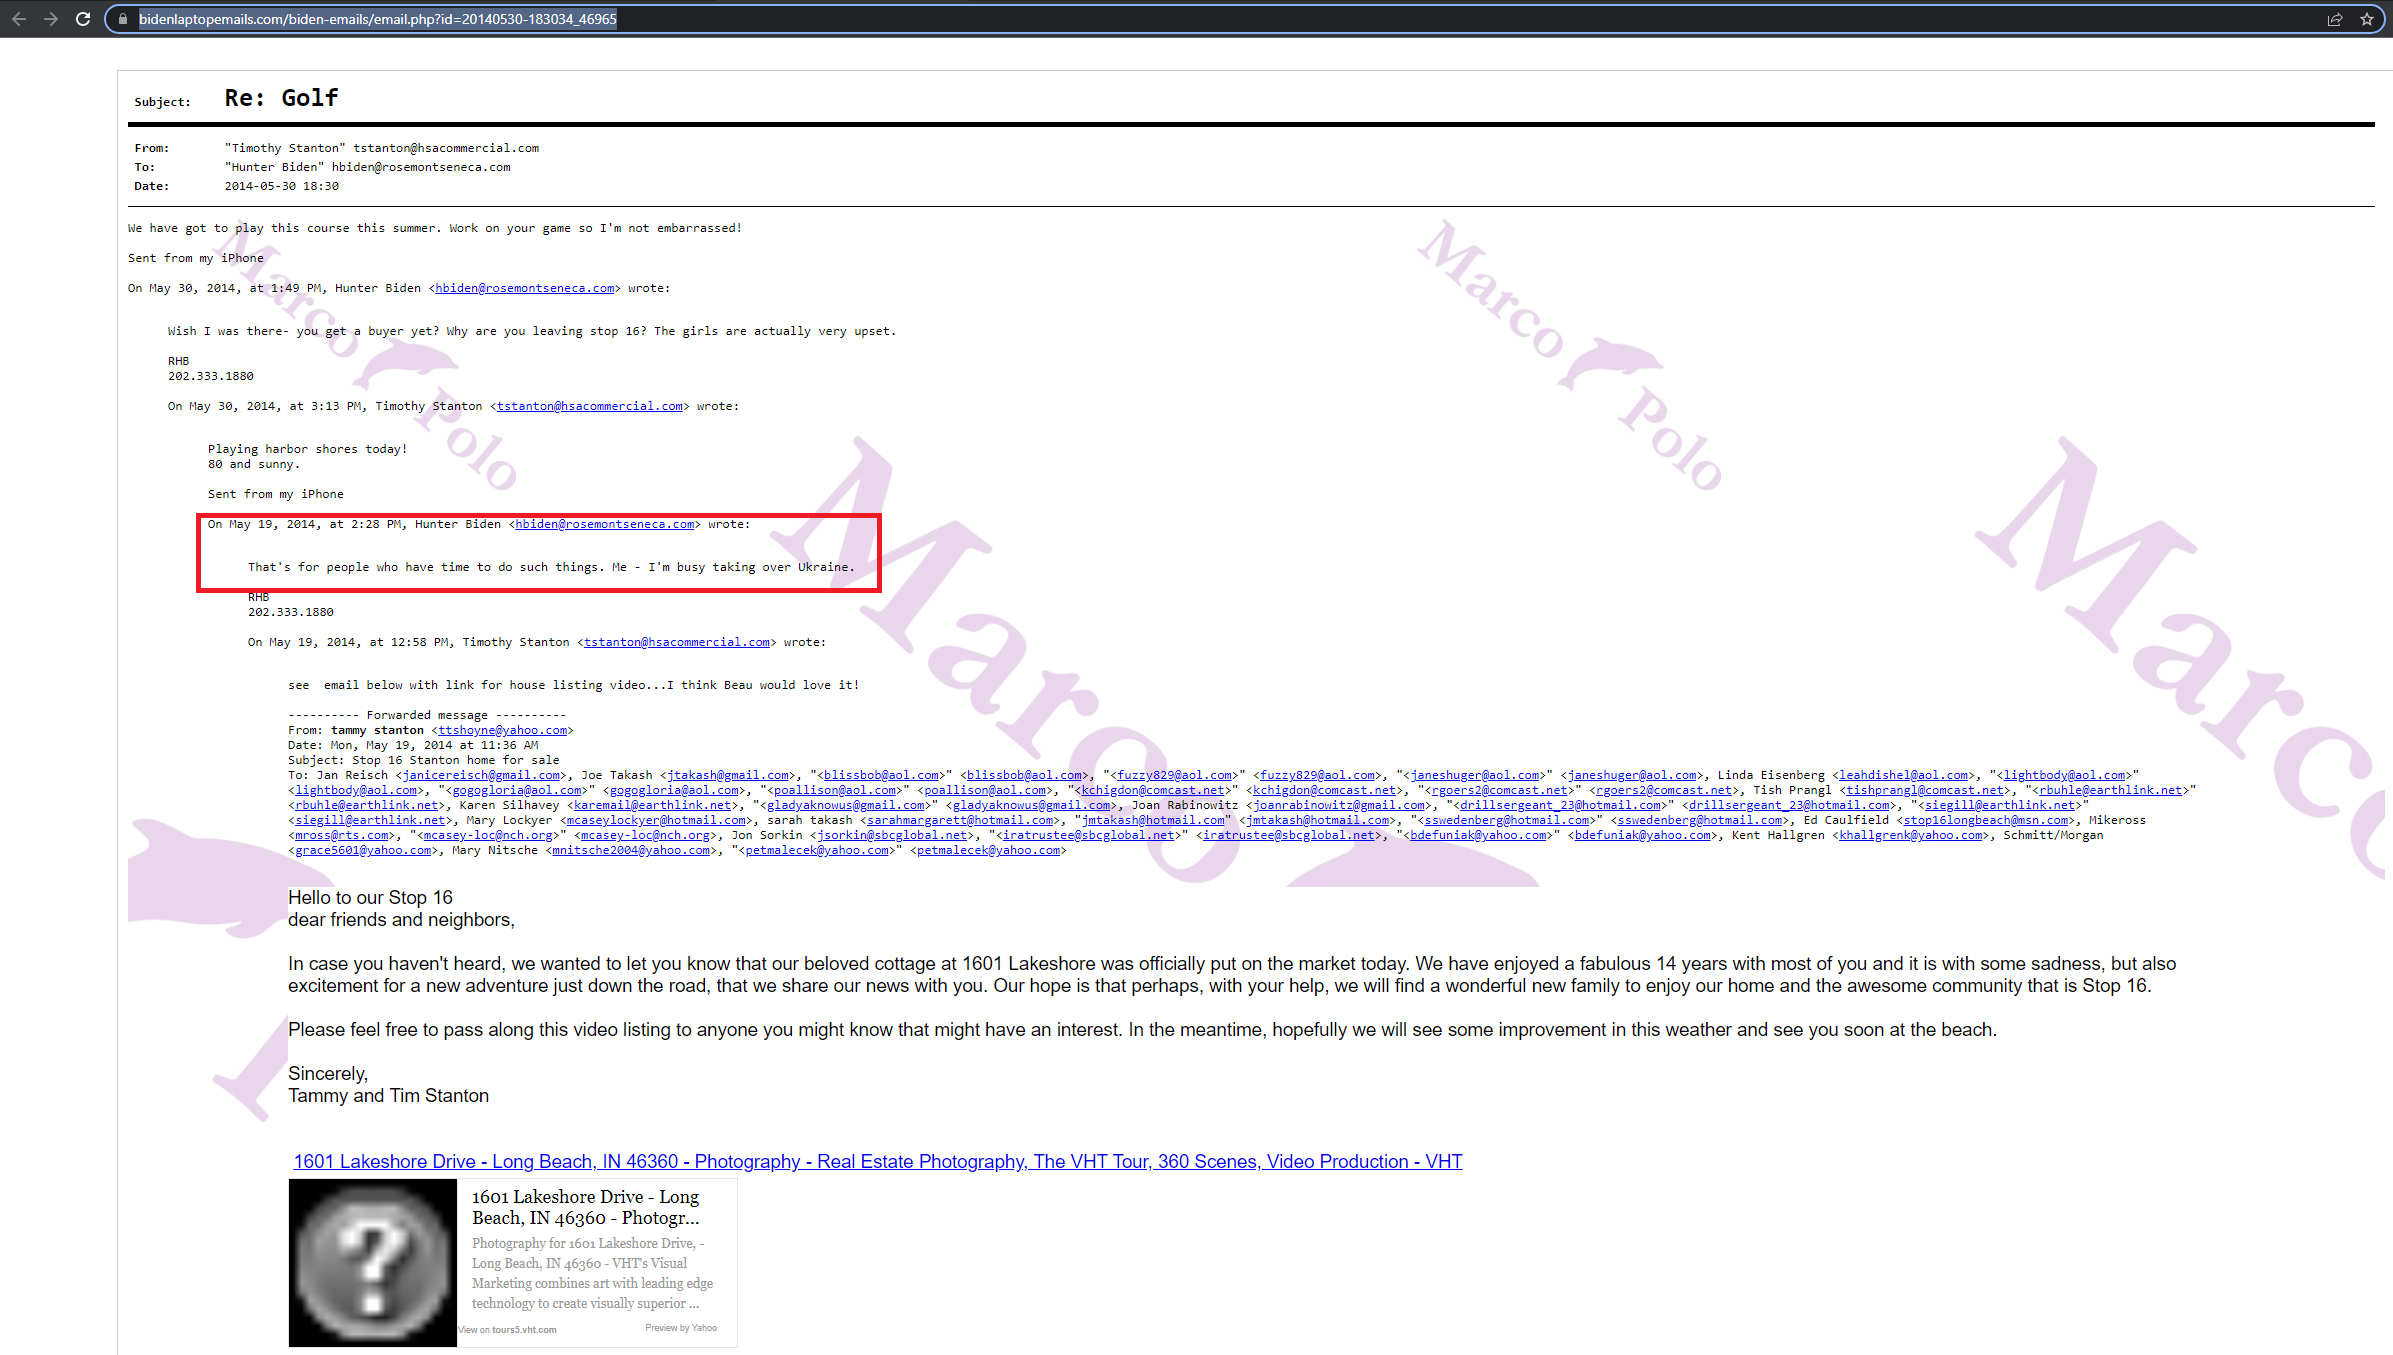Click stop16longbeach@msn.com email link
This screenshot has height=1355, width=2393.
(x=1985, y=820)
